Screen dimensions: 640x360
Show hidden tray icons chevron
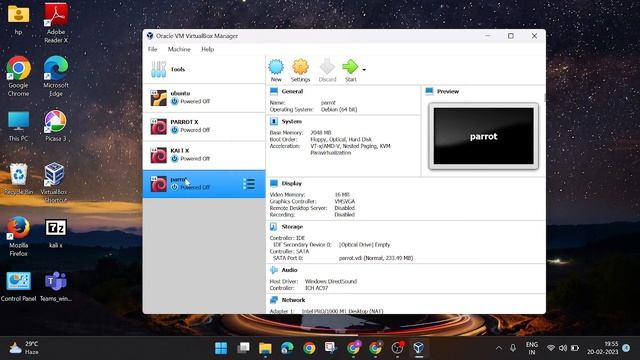(x=498, y=348)
